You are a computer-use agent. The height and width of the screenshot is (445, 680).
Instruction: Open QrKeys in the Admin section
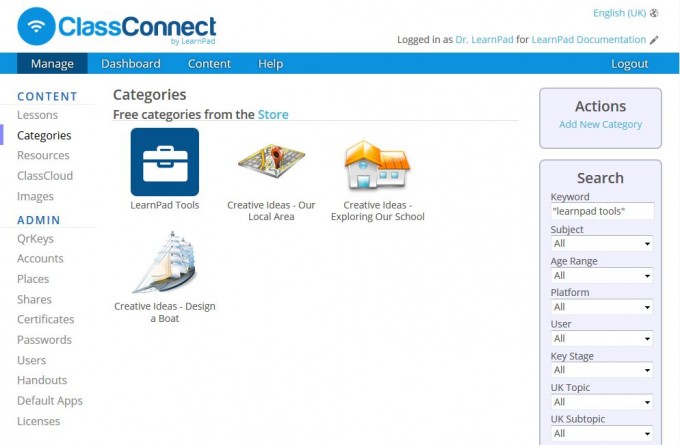click(35, 239)
